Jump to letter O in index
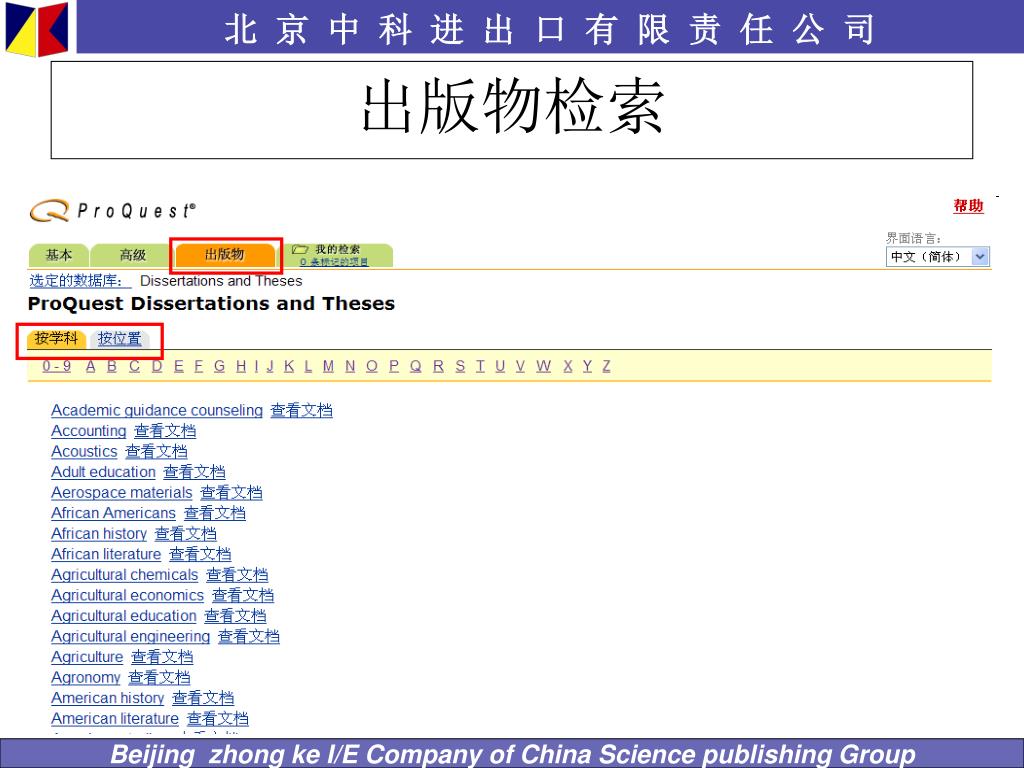Screen dimensions: 1024x768 coord(372,366)
